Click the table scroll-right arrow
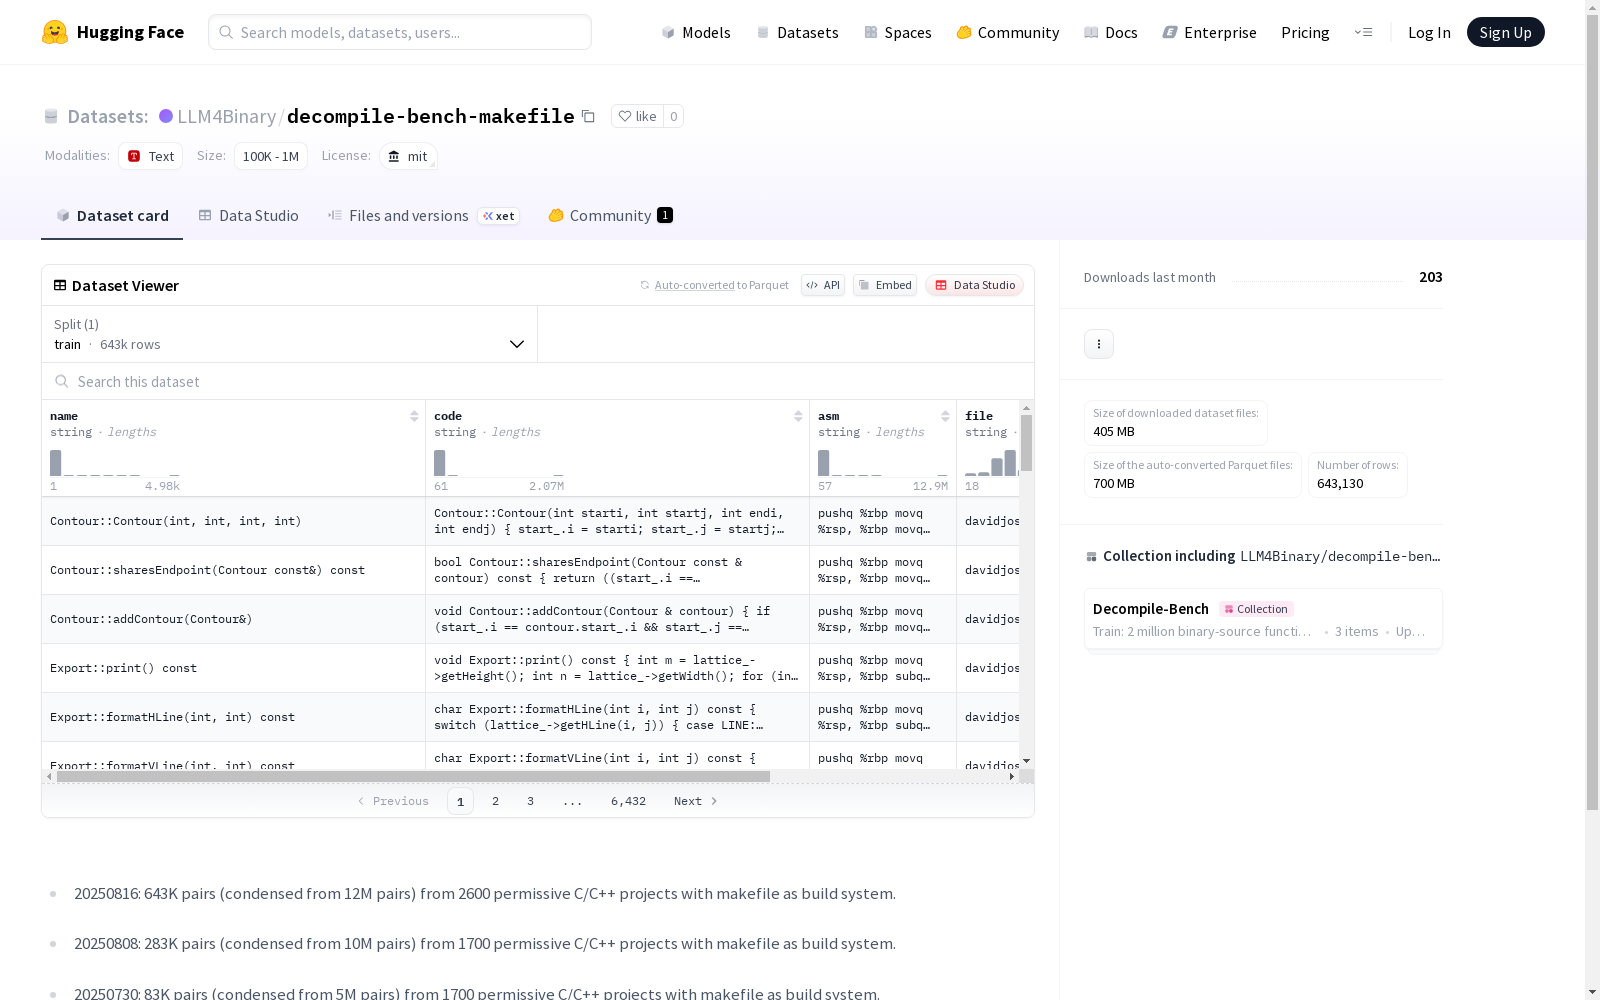 point(1012,776)
